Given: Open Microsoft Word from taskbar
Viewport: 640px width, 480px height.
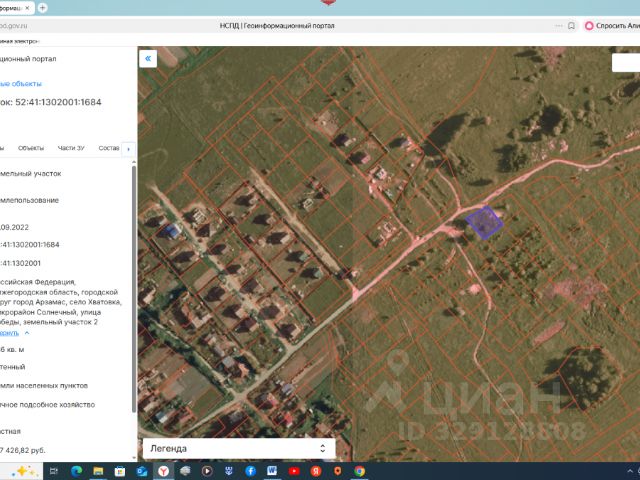Looking at the screenshot, I should (272, 471).
